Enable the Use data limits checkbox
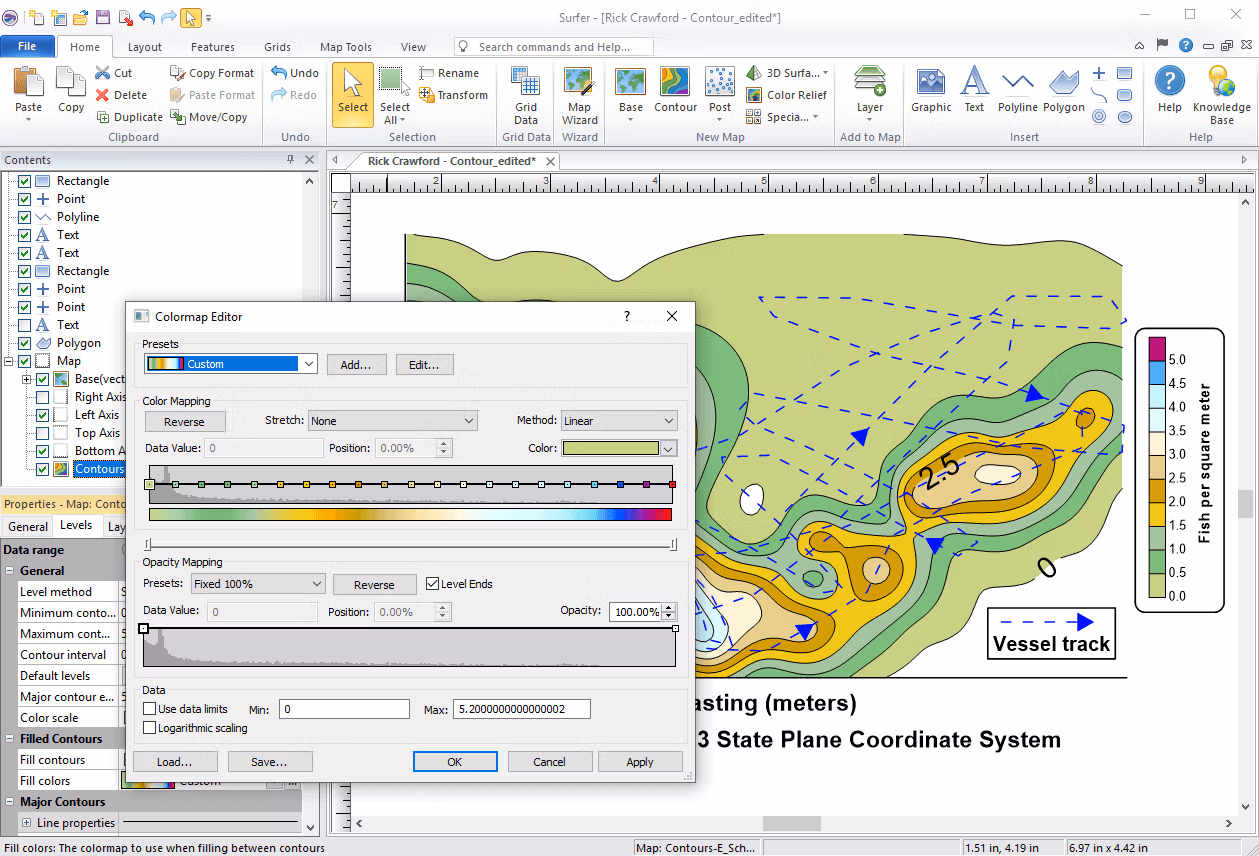 (150, 709)
